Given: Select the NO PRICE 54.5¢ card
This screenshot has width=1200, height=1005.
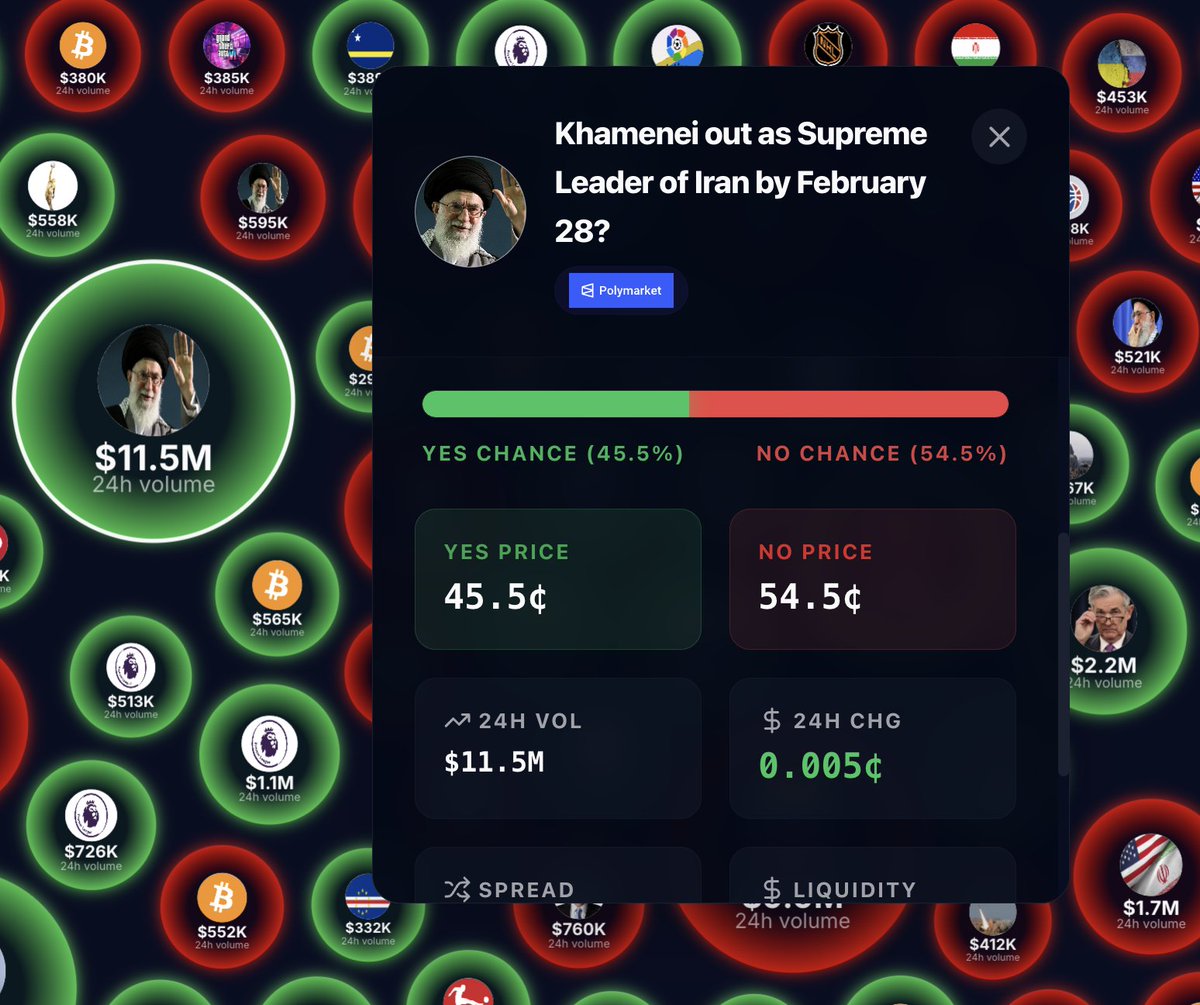Looking at the screenshot, I should click(x=873, y=579).
